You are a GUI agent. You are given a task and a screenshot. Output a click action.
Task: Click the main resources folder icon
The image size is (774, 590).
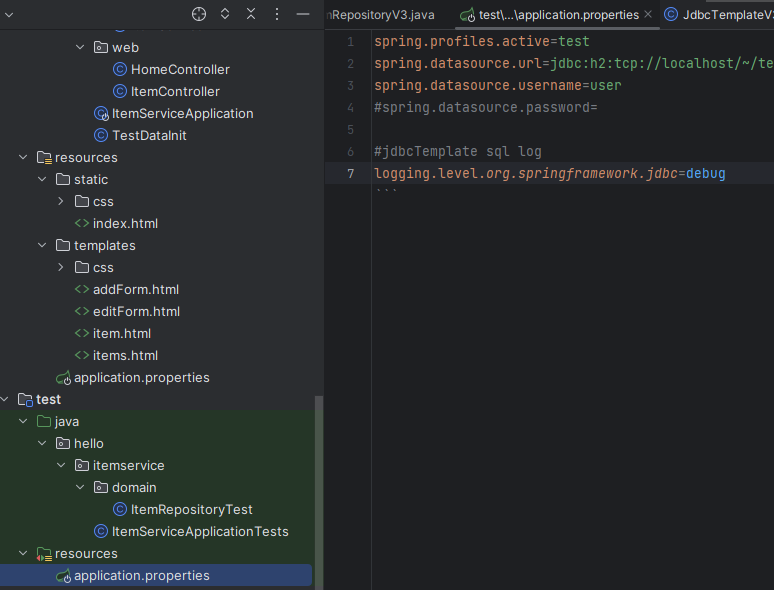click(x=44, y=158)
